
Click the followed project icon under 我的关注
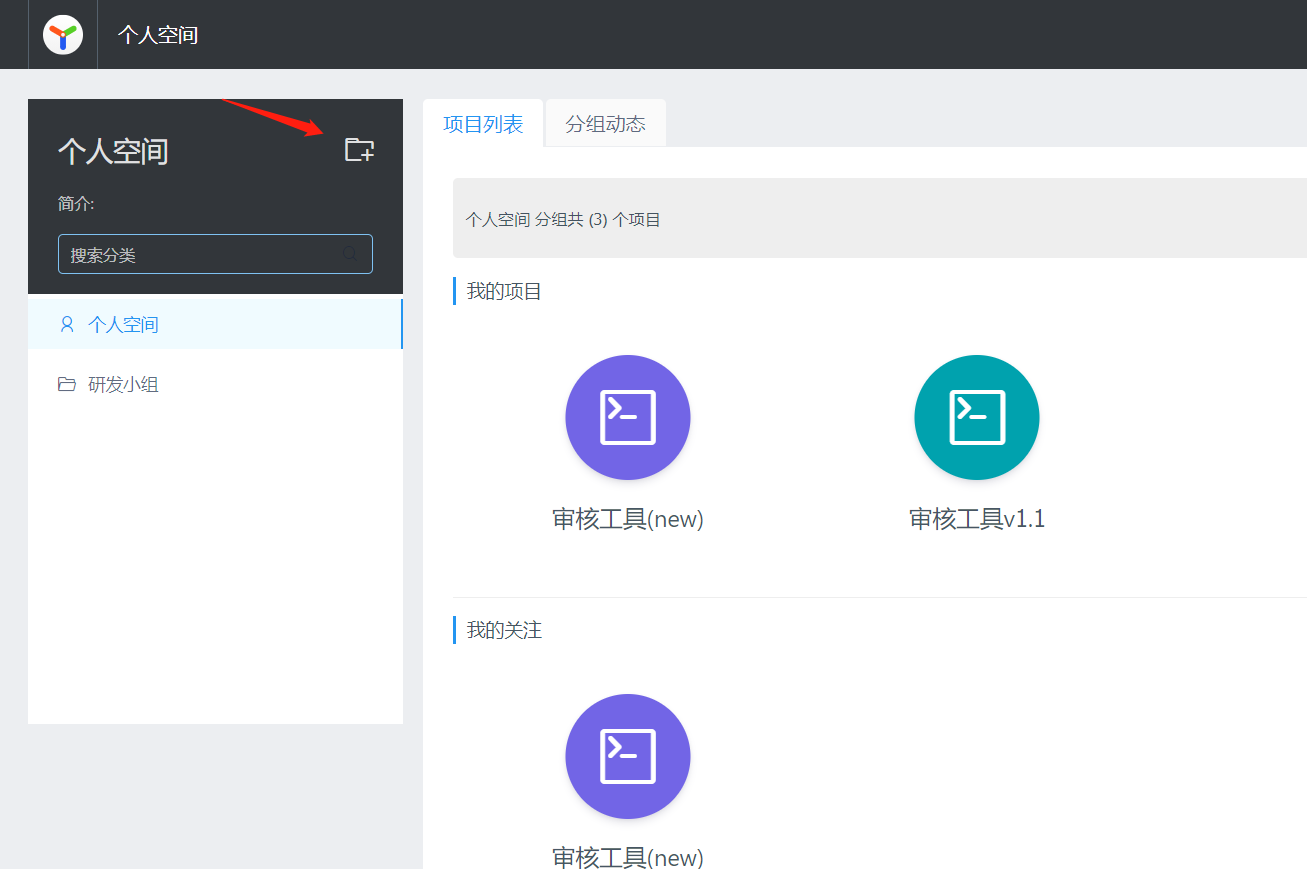[628, 757]
